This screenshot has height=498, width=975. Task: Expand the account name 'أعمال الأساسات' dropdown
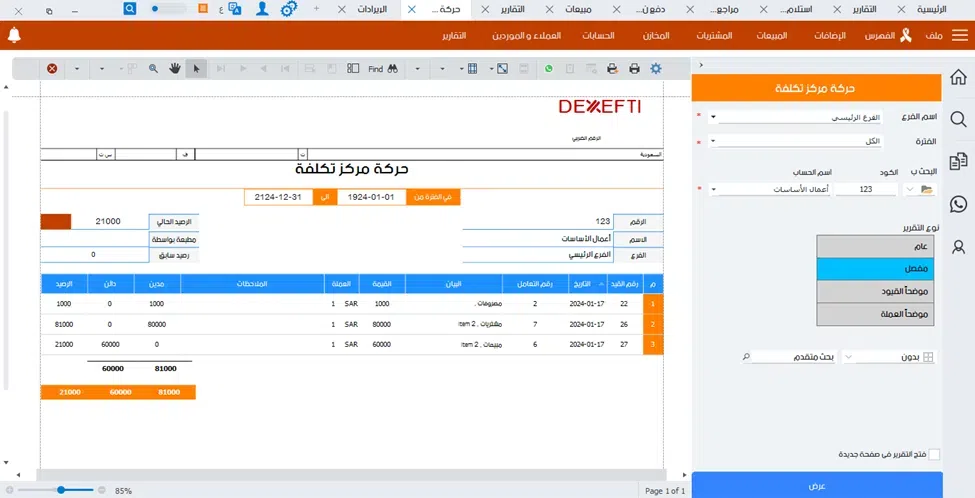pos(713,189)
